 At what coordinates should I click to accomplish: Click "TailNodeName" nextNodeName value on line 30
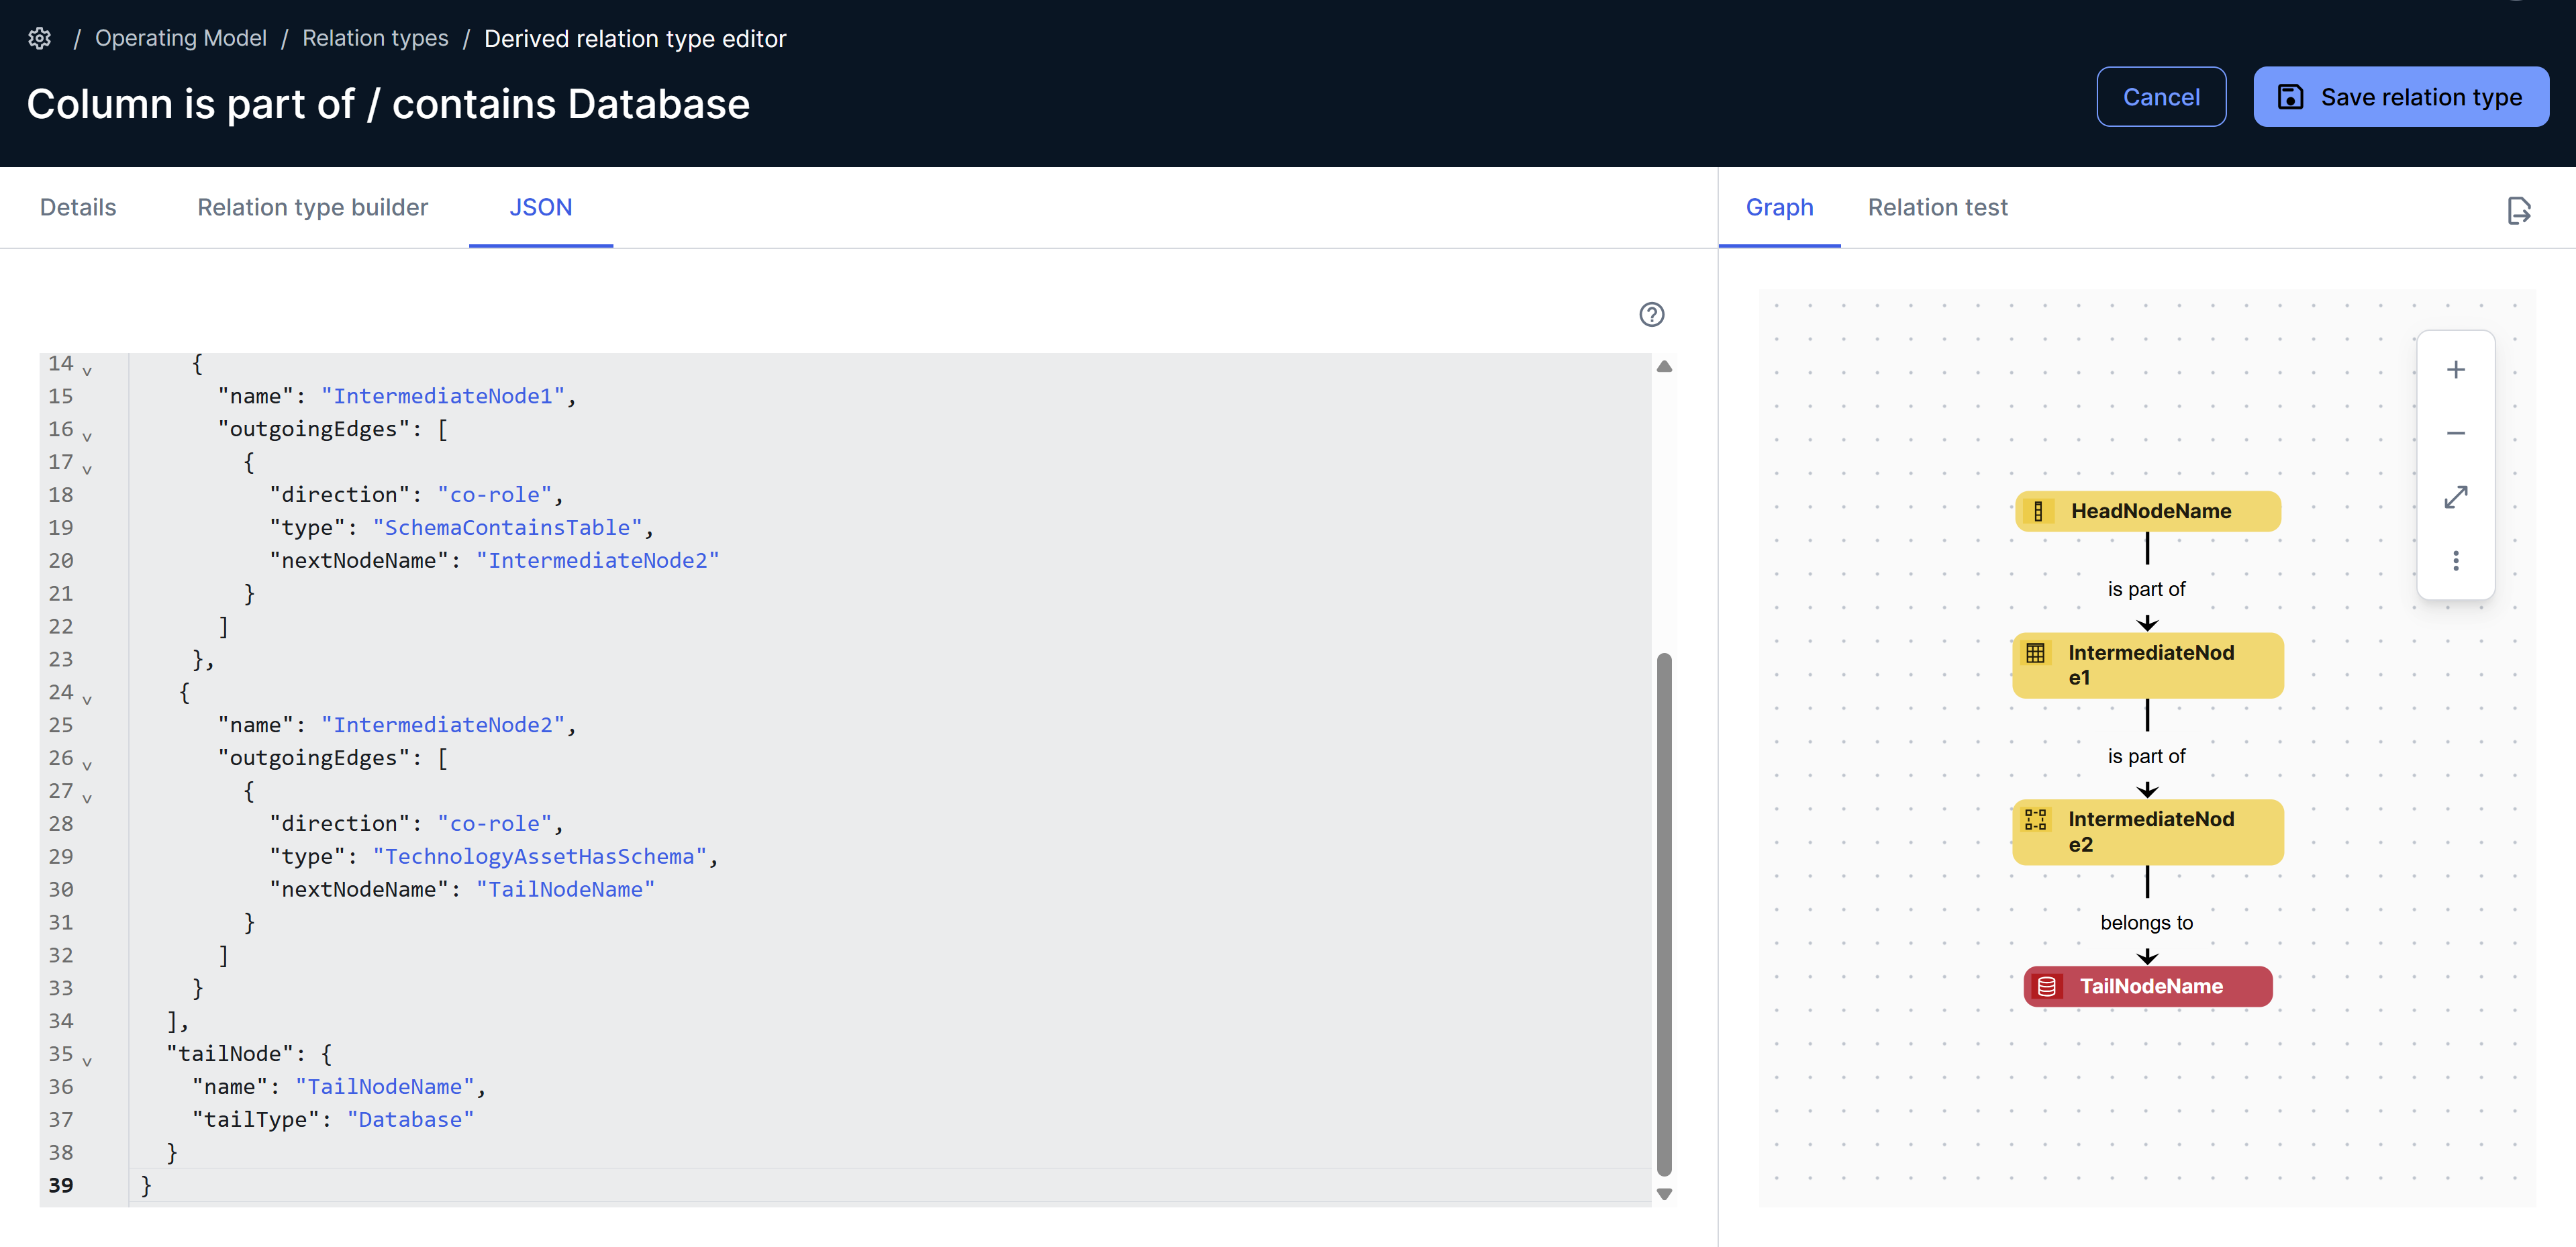pos(565,889)
